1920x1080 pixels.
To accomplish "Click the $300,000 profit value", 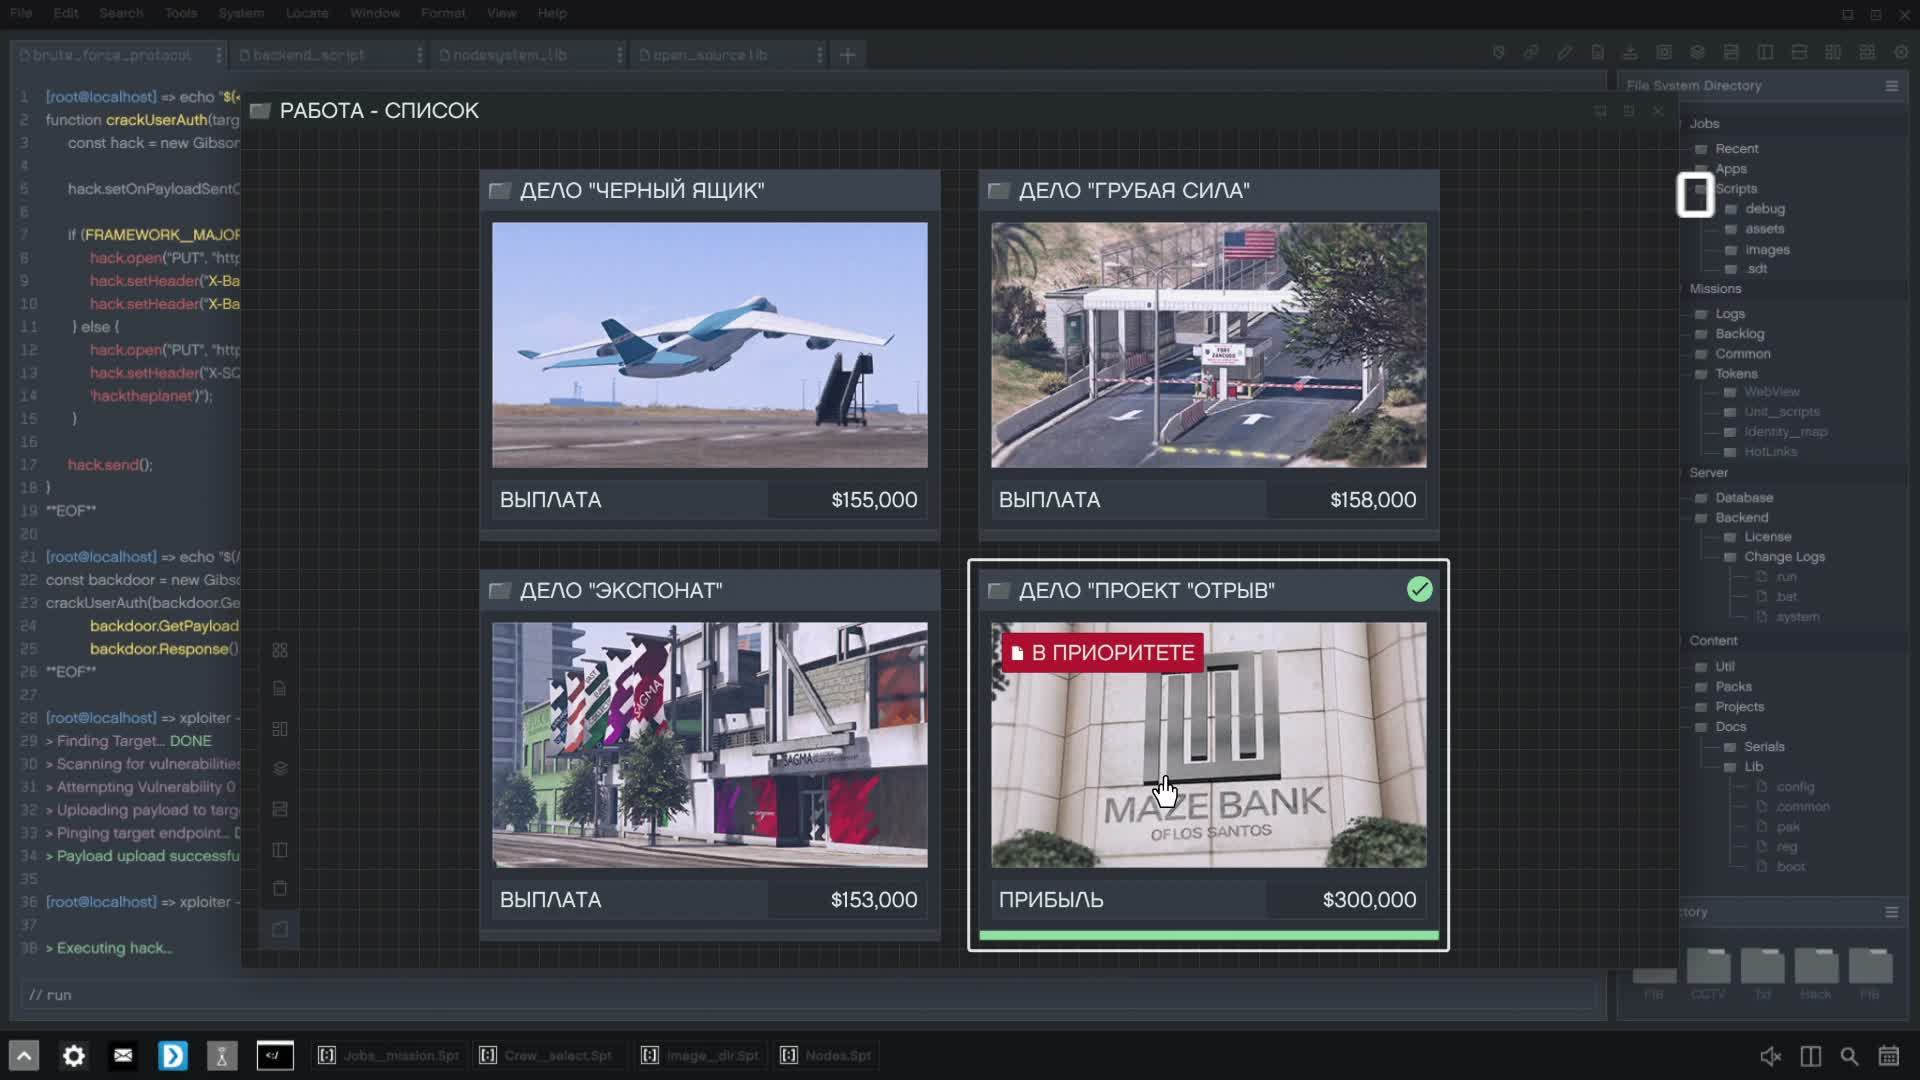I will (x=1369, y=900).
